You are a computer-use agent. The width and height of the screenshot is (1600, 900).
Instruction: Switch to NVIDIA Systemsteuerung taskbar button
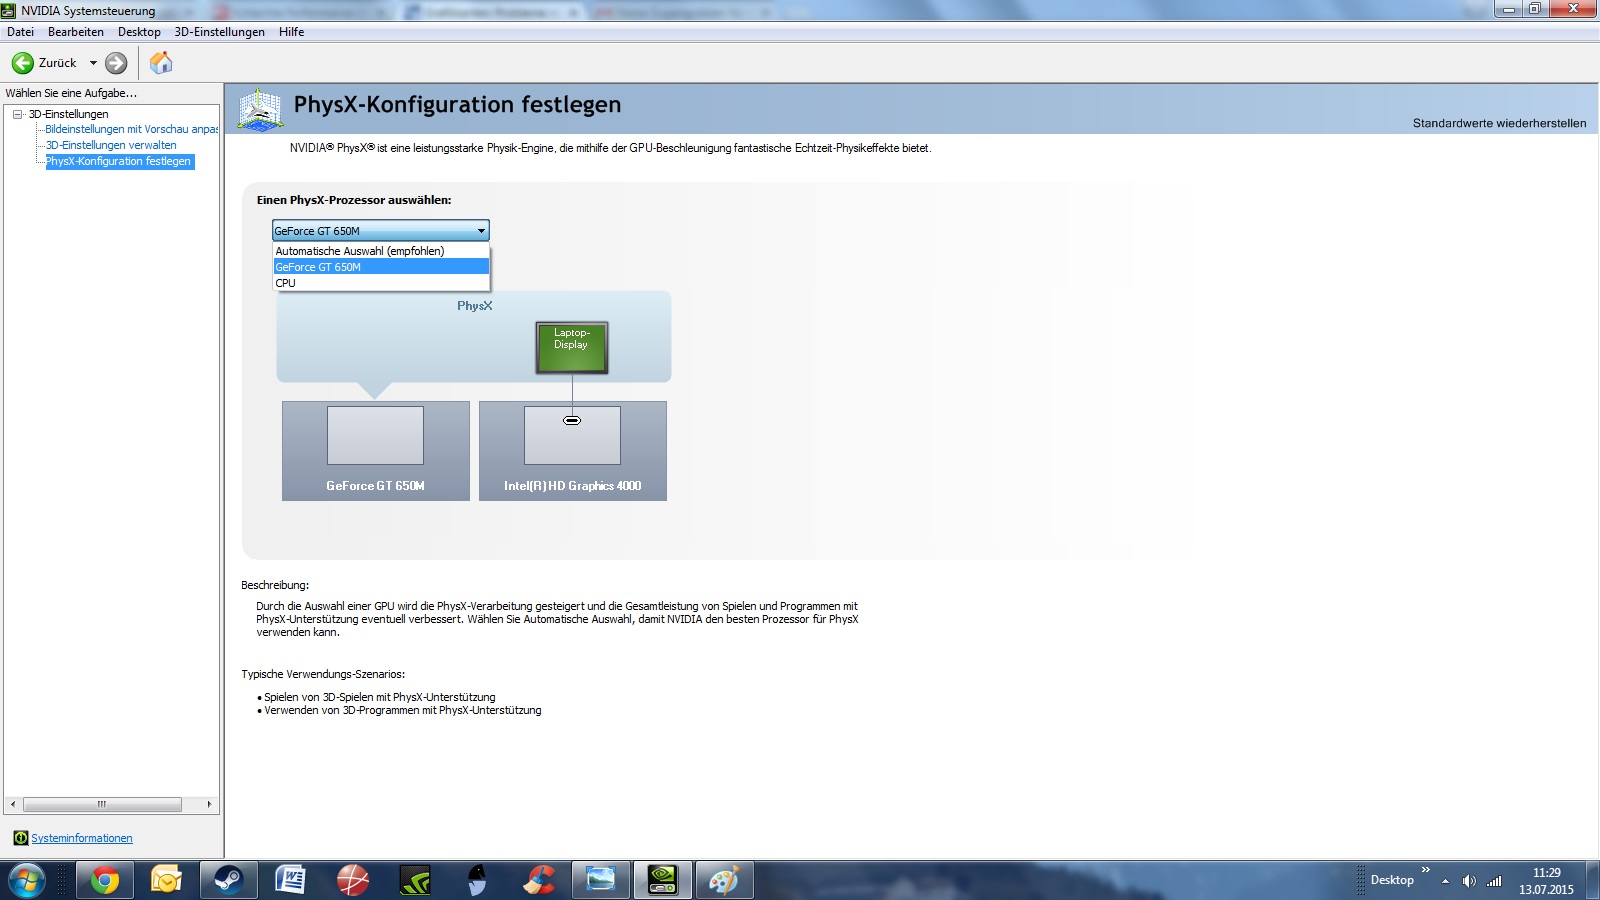[x=663, y=881]
